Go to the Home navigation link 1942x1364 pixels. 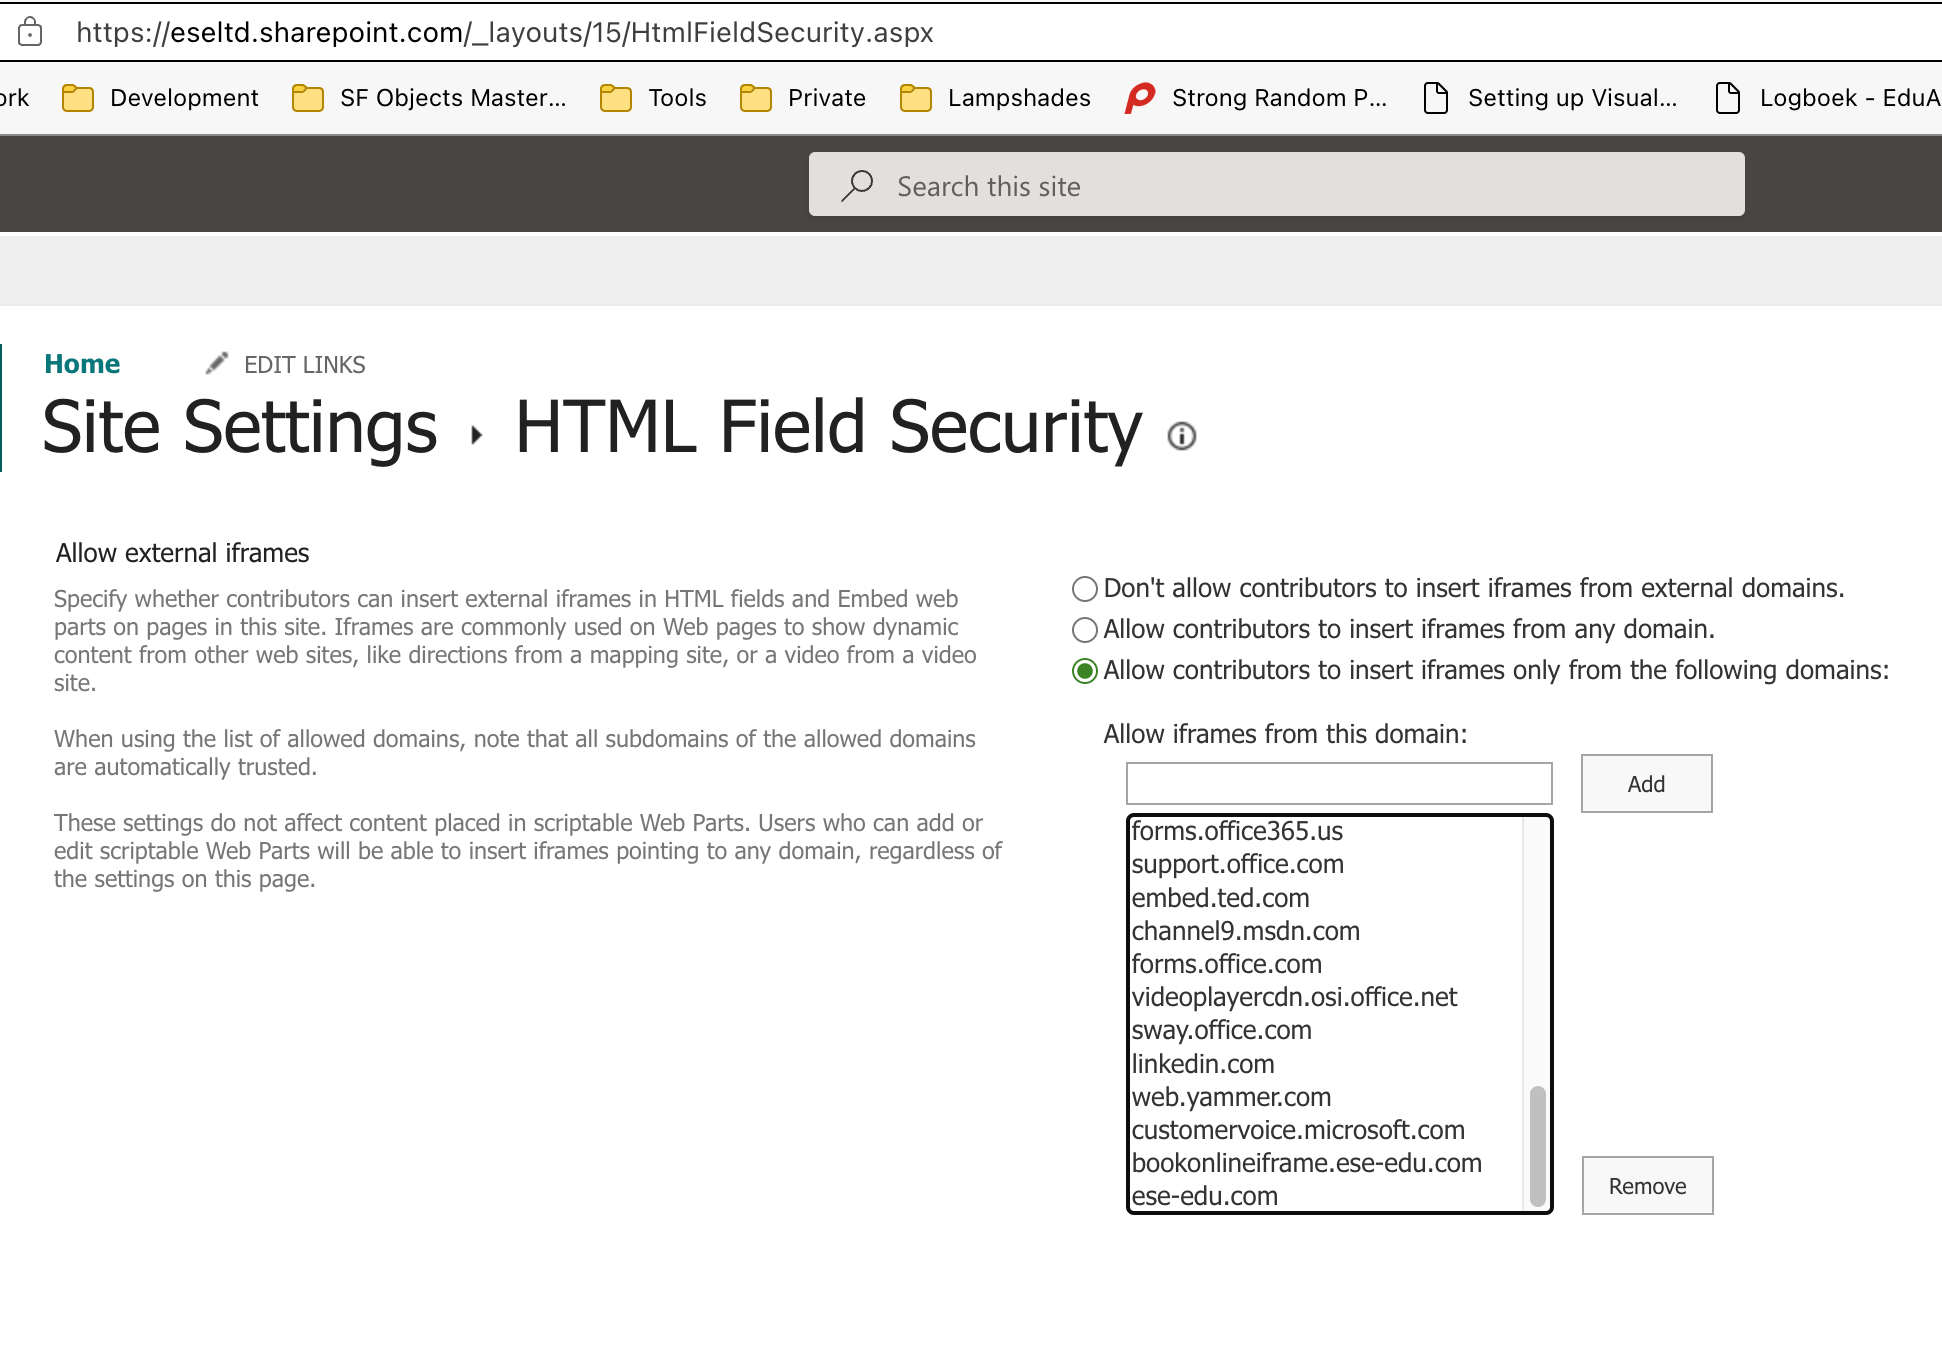[x=82, y=364]
